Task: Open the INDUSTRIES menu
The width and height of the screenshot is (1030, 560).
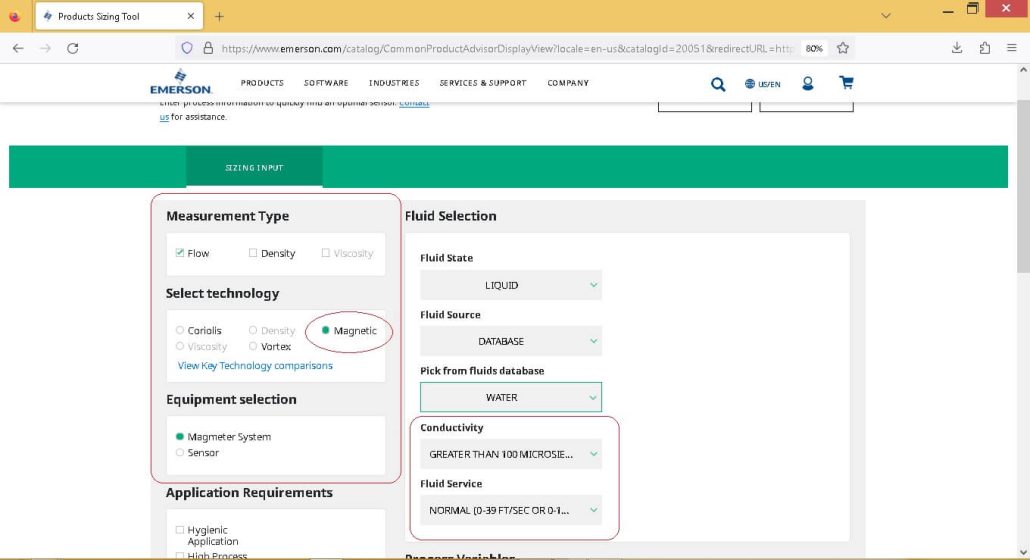Action: click(x=394, y=83)
